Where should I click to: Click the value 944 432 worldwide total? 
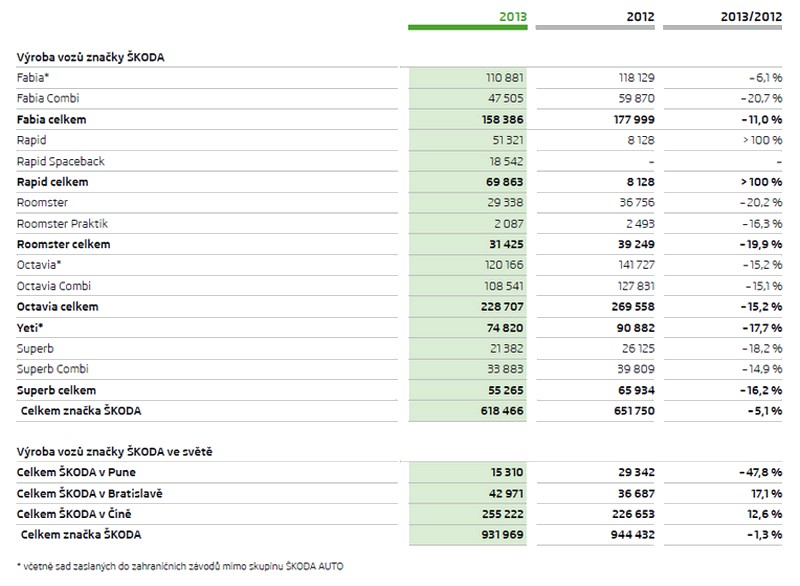click(x=633, y=534)
